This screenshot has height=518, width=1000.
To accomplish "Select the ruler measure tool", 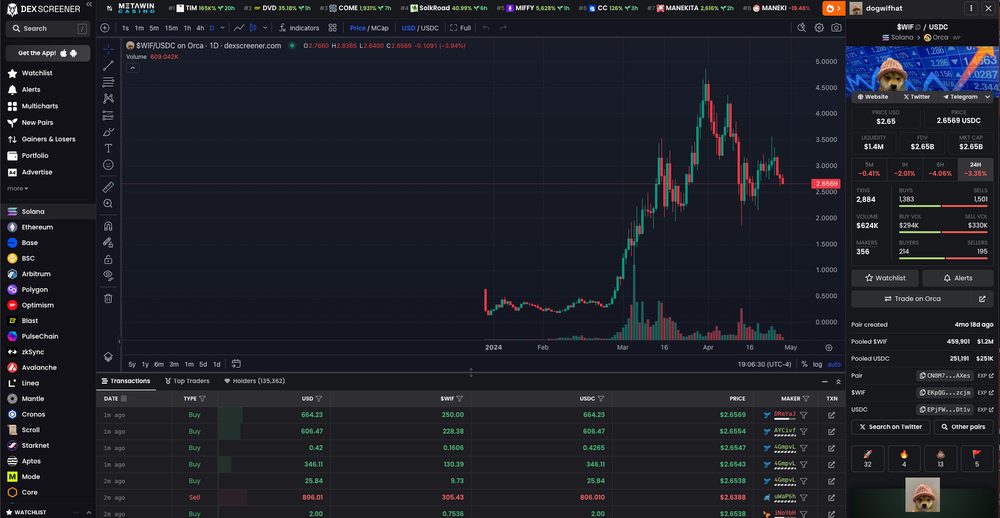I will tap(108, 187).
